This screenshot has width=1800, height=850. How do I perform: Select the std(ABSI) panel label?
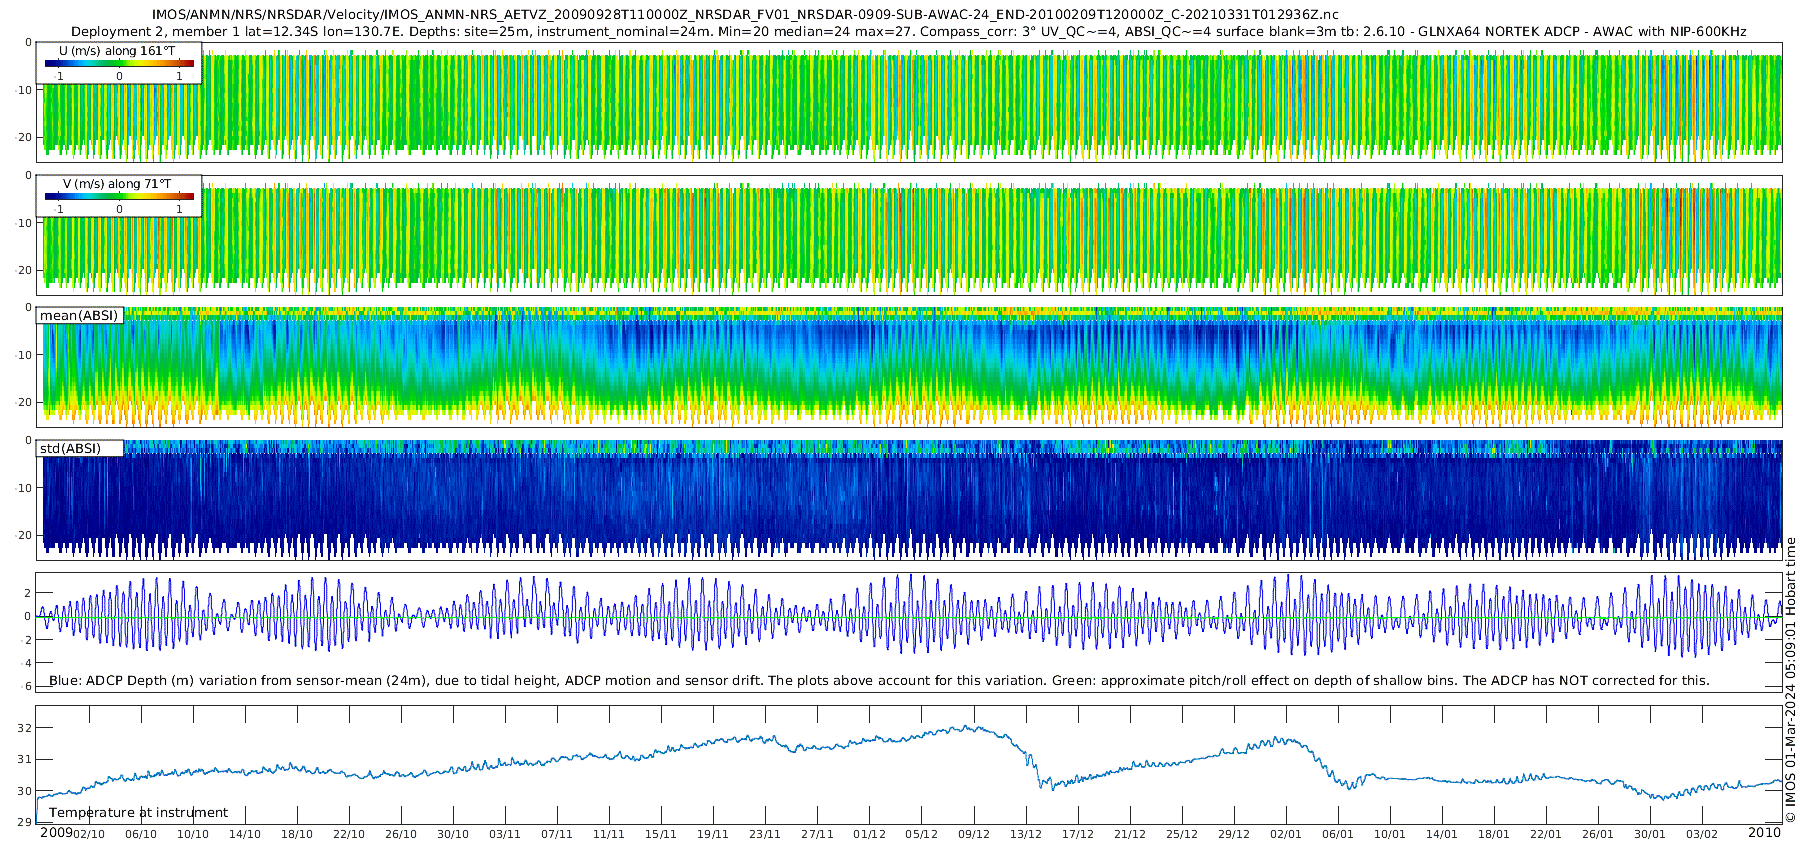click(70, 449)
